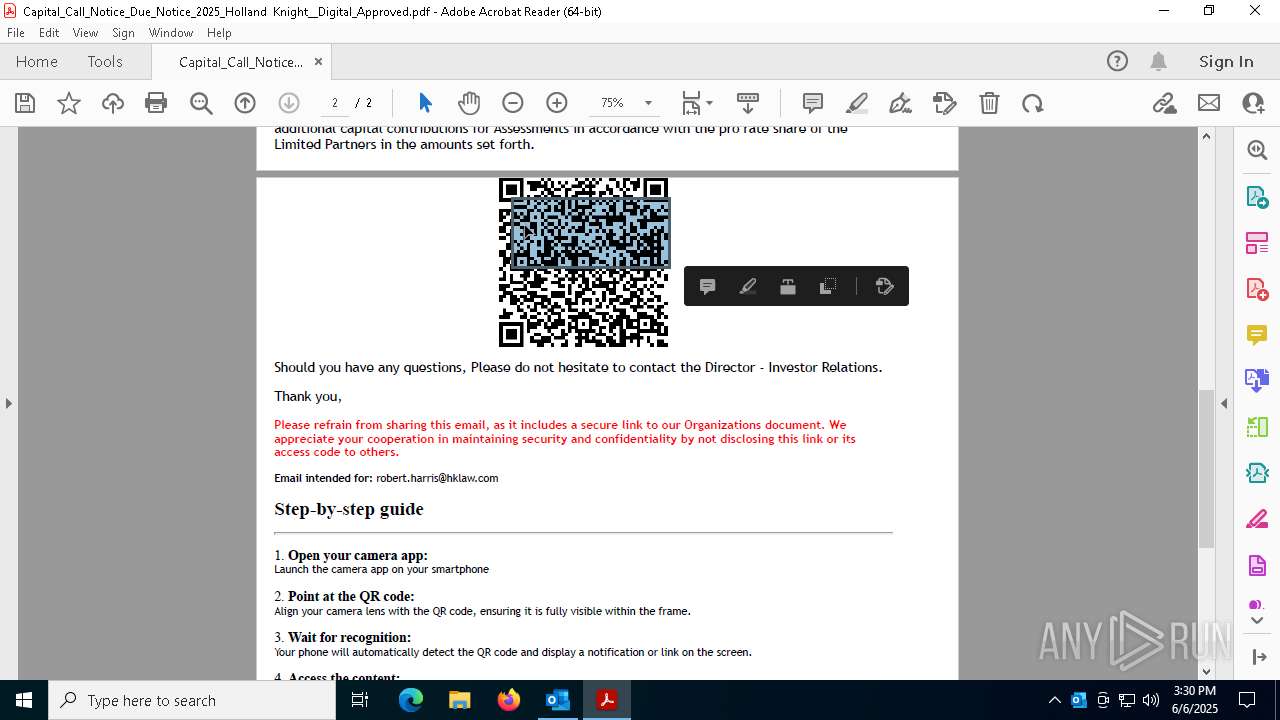
Task: Open the share with others person icon
Action: [x=1253, y=103]
